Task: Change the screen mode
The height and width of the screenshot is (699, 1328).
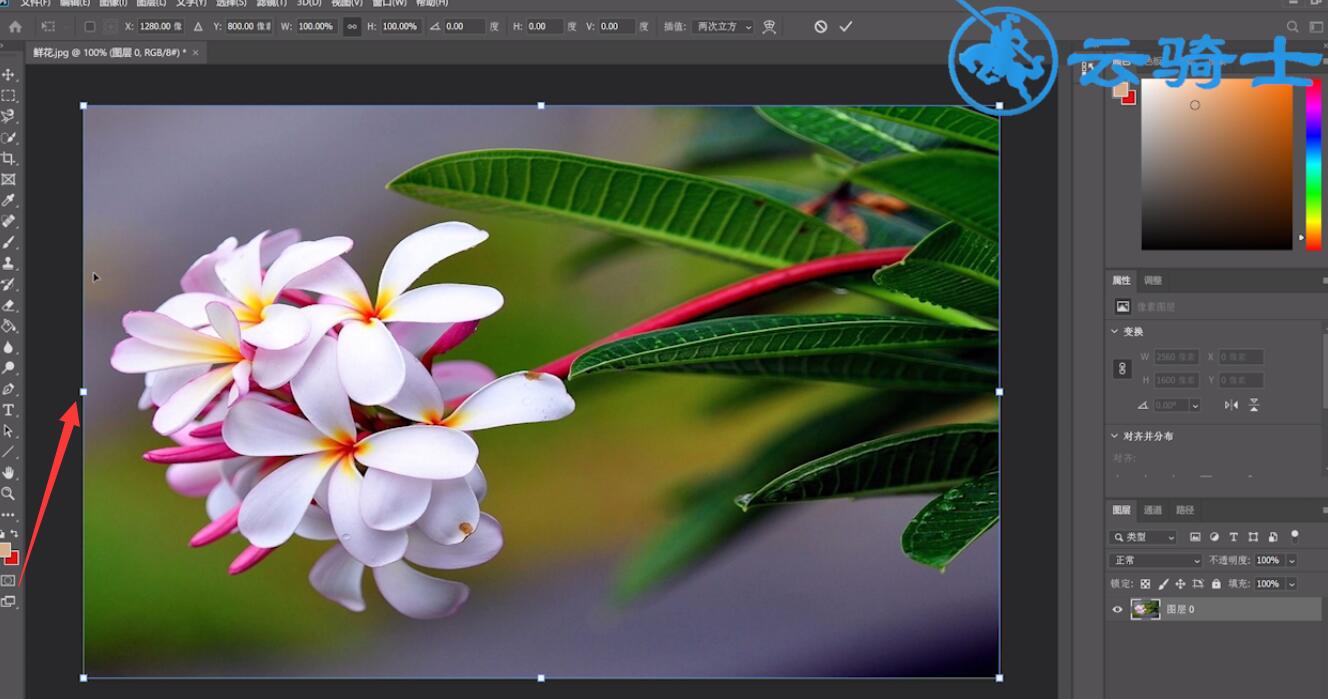Action: click(x=8, y=602)
